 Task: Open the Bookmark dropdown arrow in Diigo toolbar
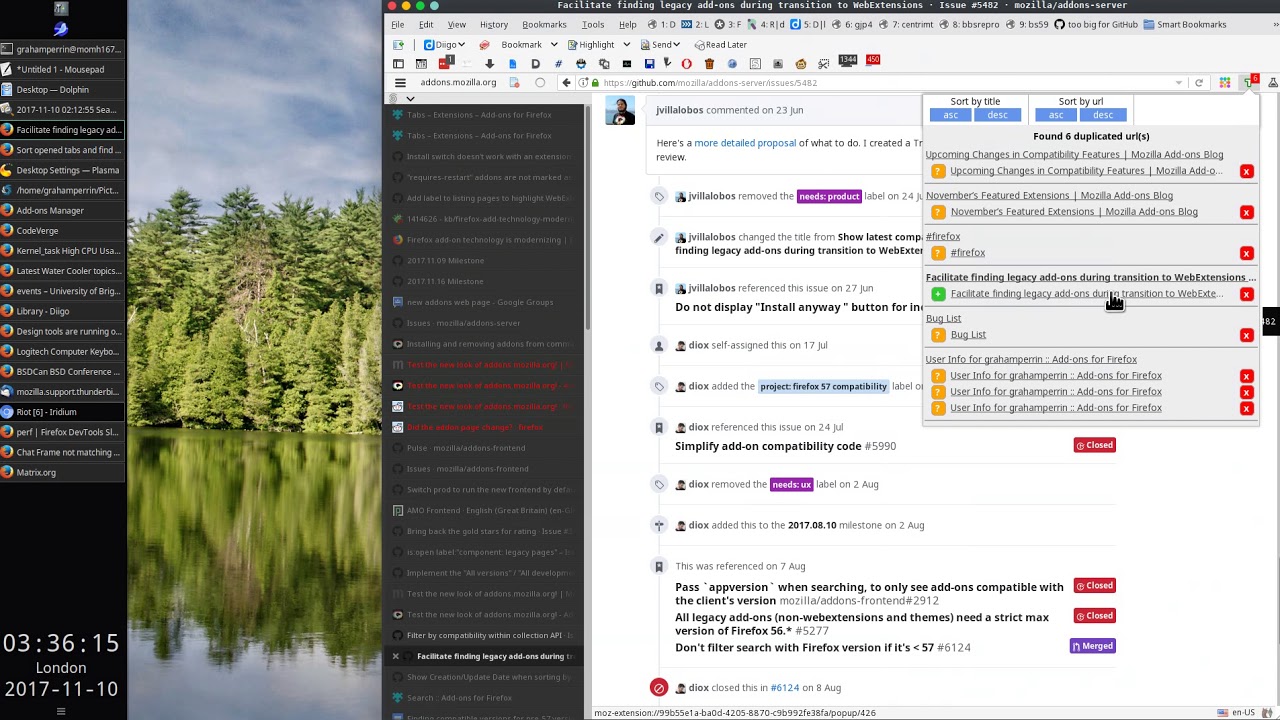tap(552, 45)
